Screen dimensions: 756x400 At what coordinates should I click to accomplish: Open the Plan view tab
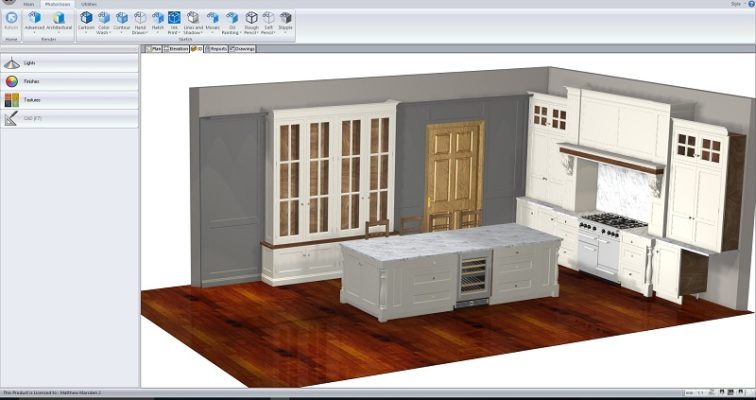point(153,49)
